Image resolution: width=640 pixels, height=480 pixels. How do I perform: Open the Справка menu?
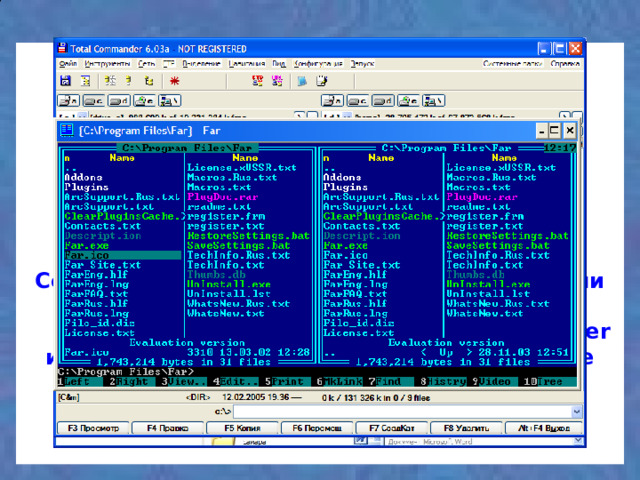(x=565, y=64)
